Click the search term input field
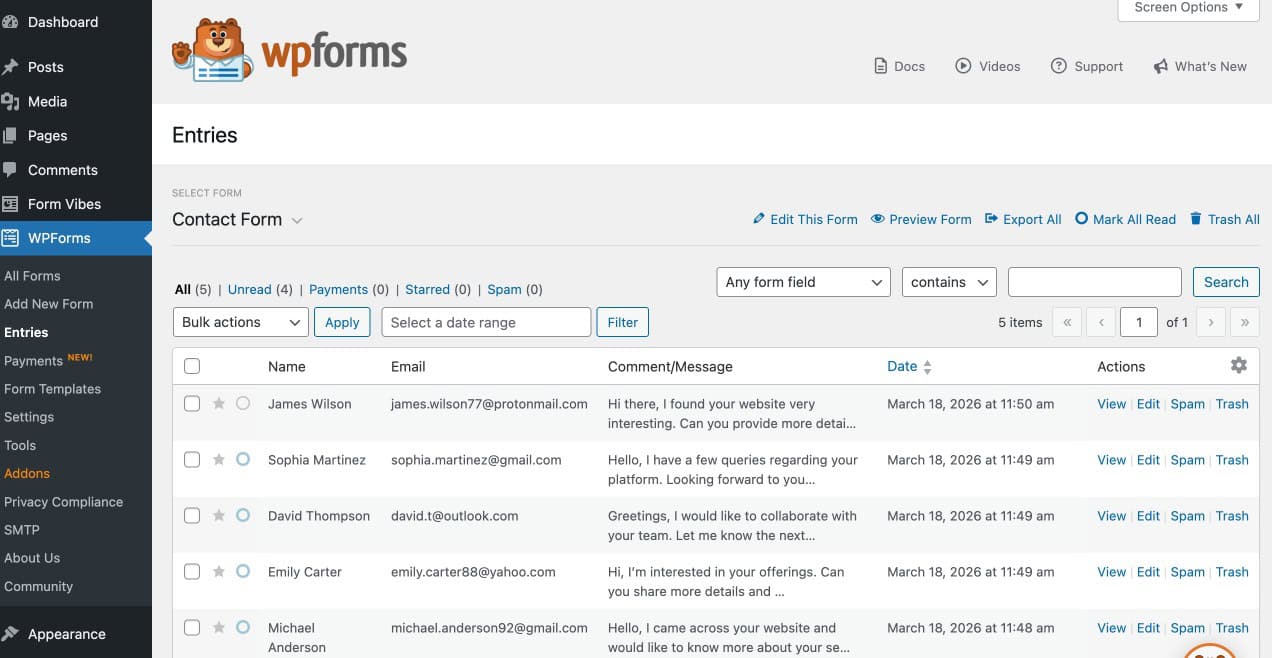 (1095, 282)
